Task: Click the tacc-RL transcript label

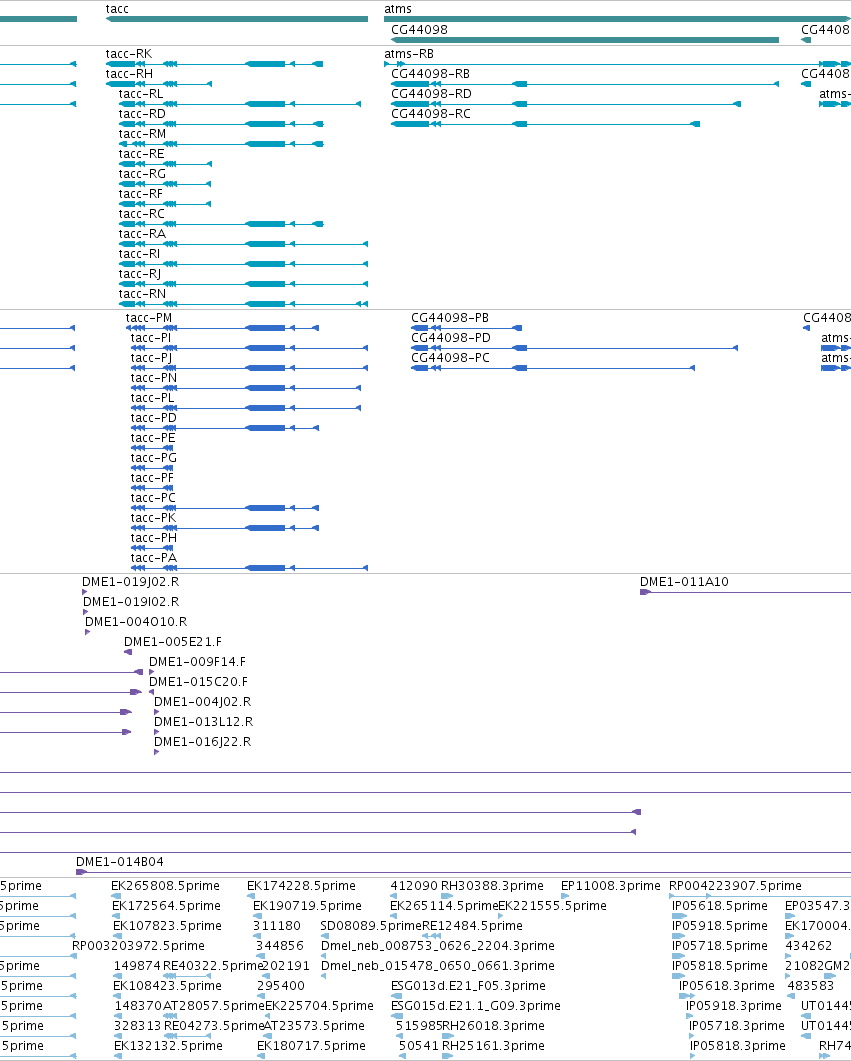Action: click(141, 94)
